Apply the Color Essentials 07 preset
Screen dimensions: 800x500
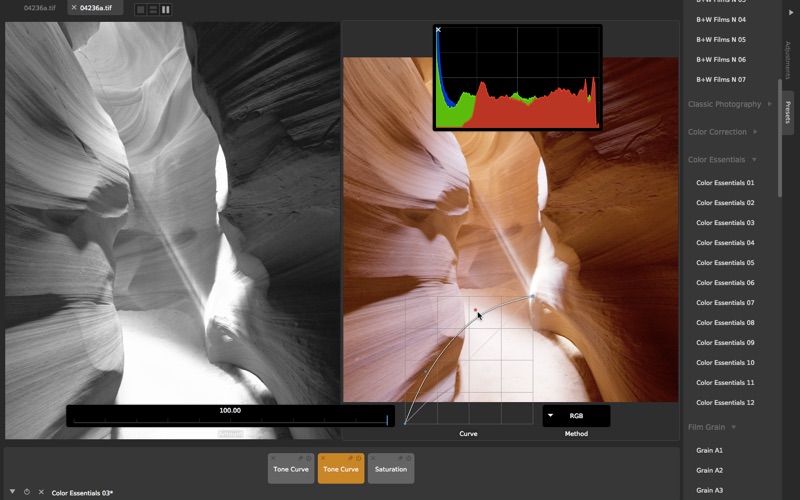[725, 303]
